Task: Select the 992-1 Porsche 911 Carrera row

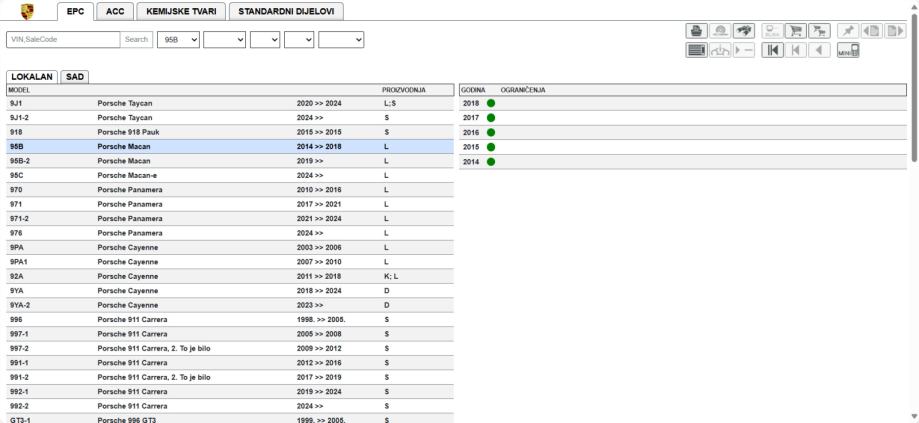Action: (230, 392)
